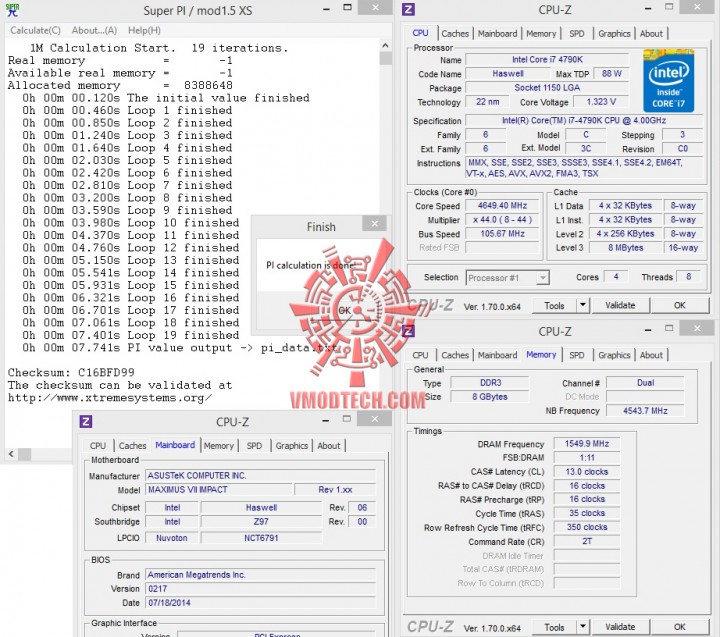Click Validate button in top CPU-Z window

[620, 305]
